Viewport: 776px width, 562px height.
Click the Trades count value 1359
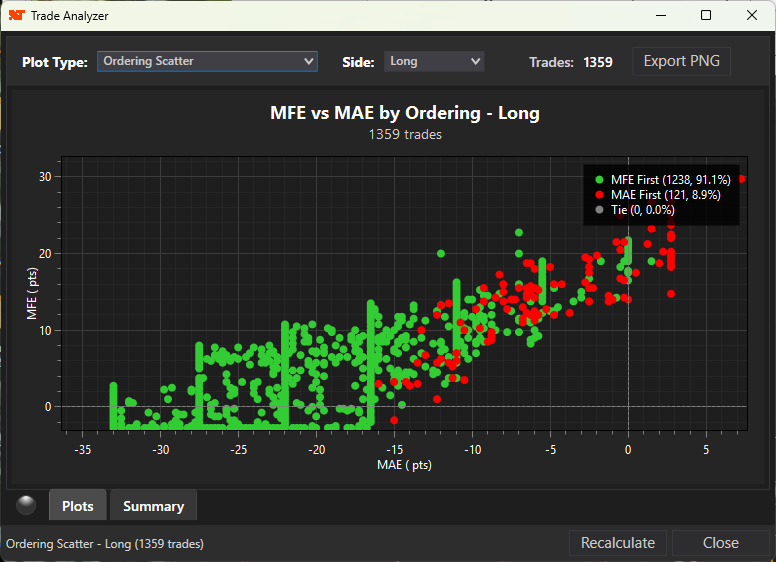pyautogui.click(x=598, y=62)
